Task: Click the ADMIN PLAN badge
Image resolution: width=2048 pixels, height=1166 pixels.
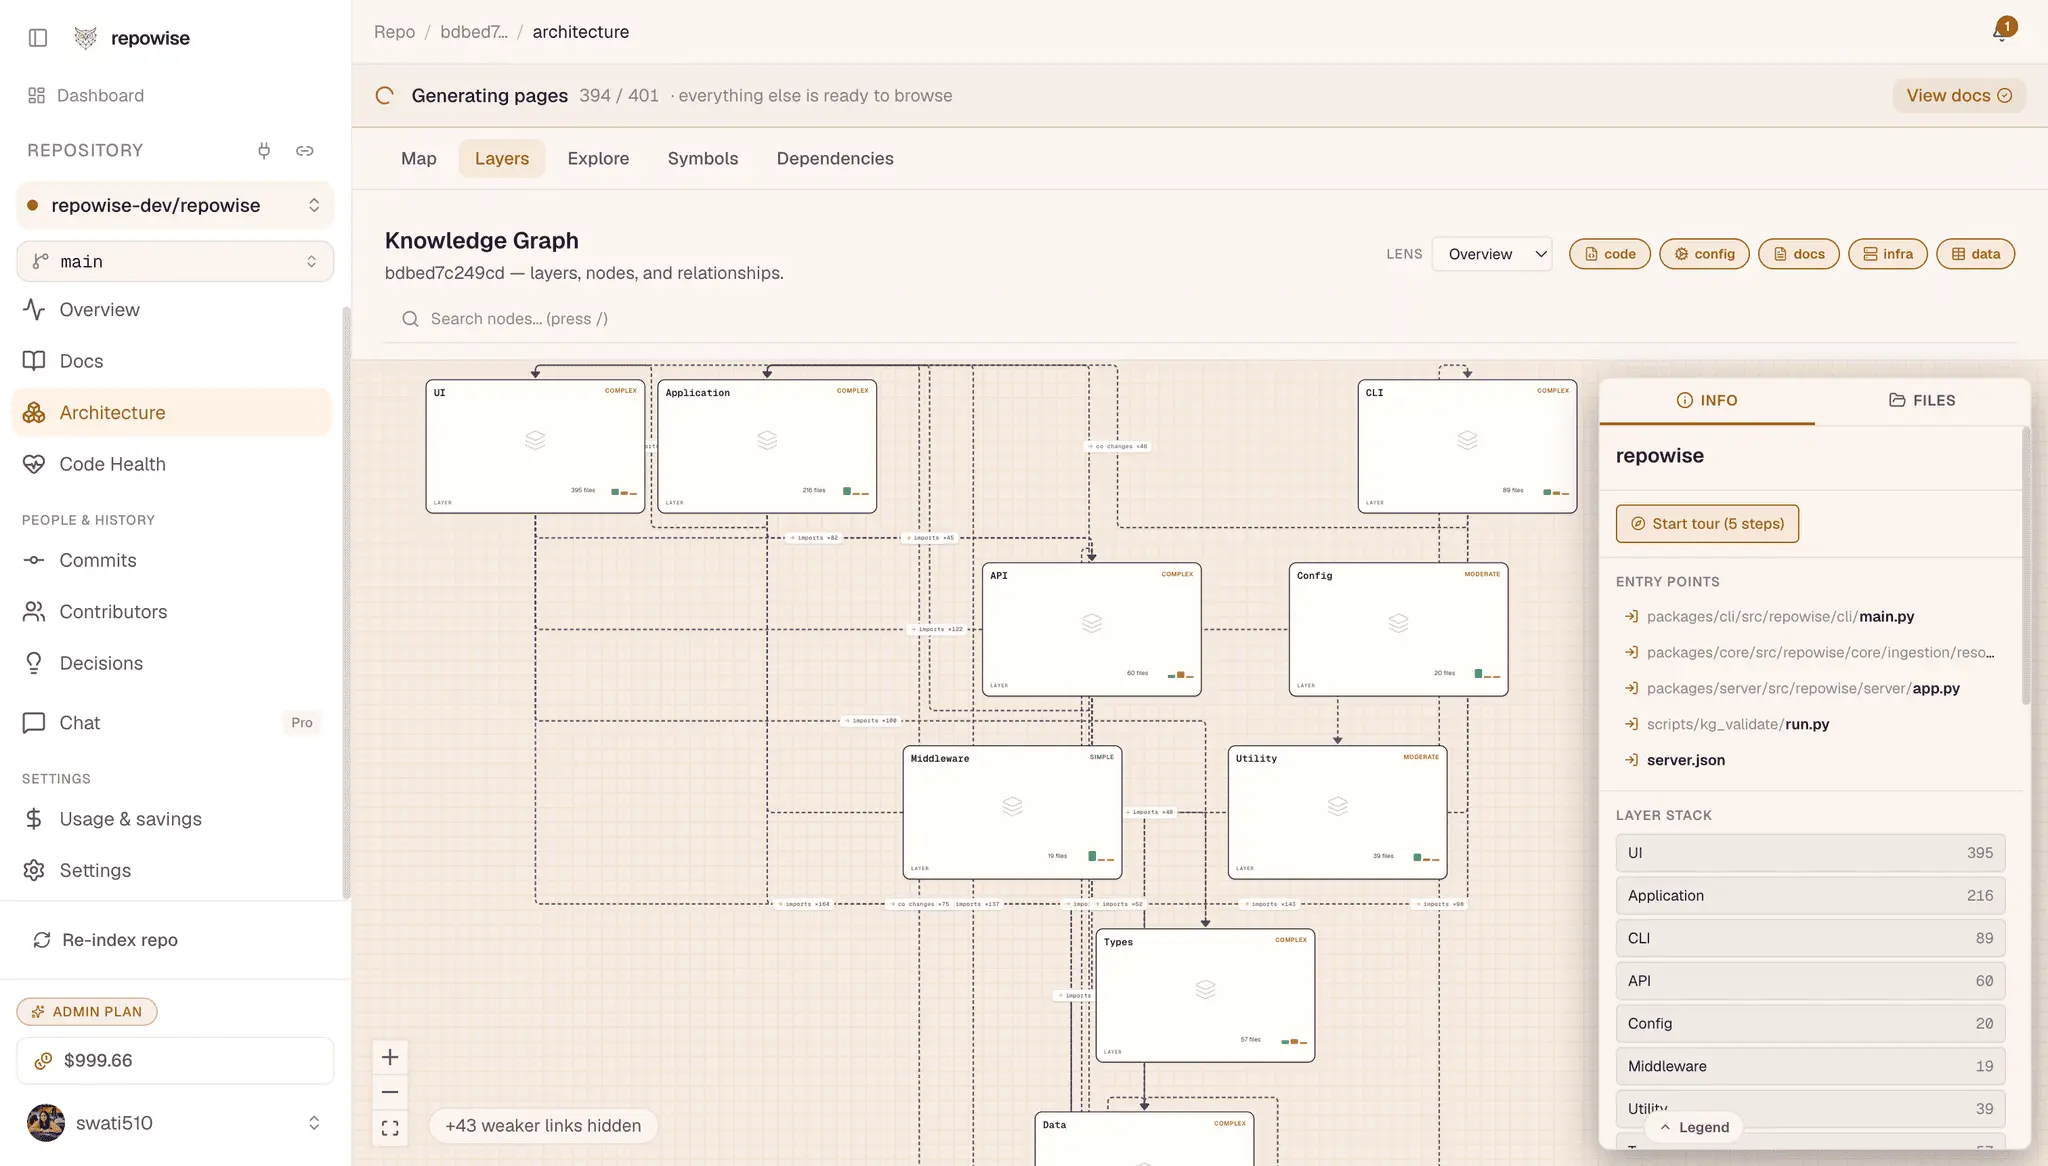Action: point(87,1012)
